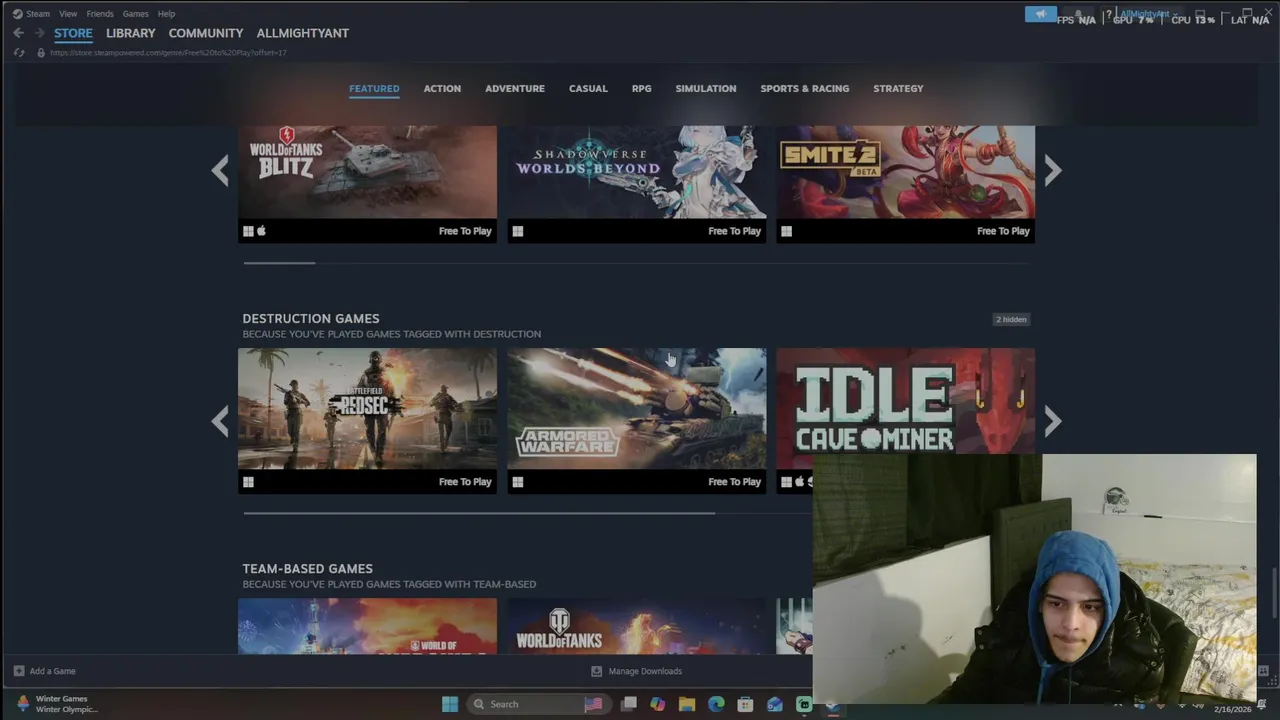Select the STRATEGY genre tab
Screen dimensions: 1280x720
coord(898,89)
